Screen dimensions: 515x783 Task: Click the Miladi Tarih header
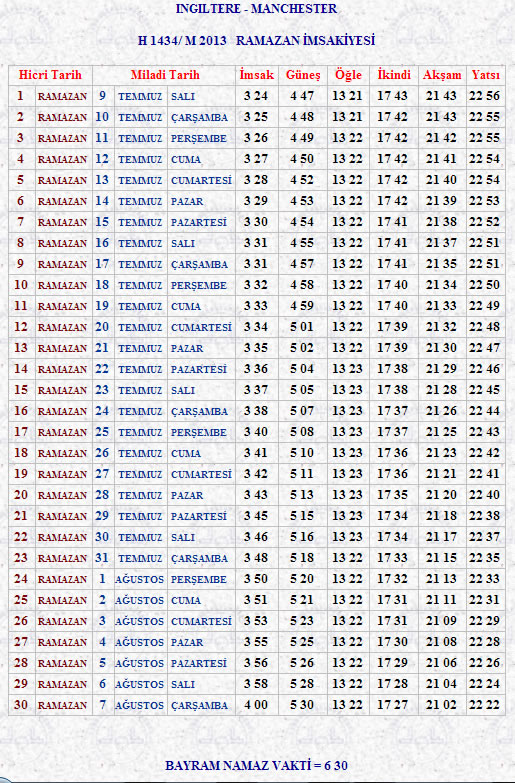pos(165,75)
